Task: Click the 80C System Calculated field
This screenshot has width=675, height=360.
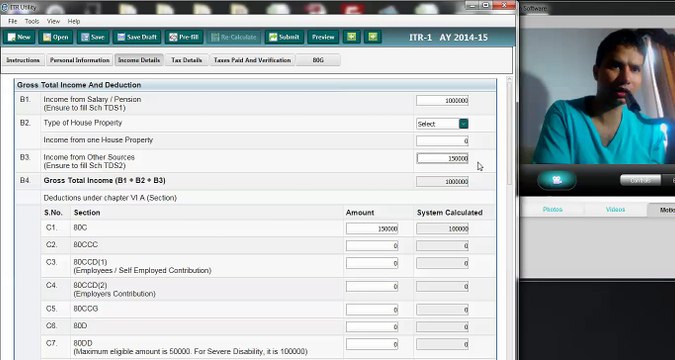Action: [x=442, y=229]
